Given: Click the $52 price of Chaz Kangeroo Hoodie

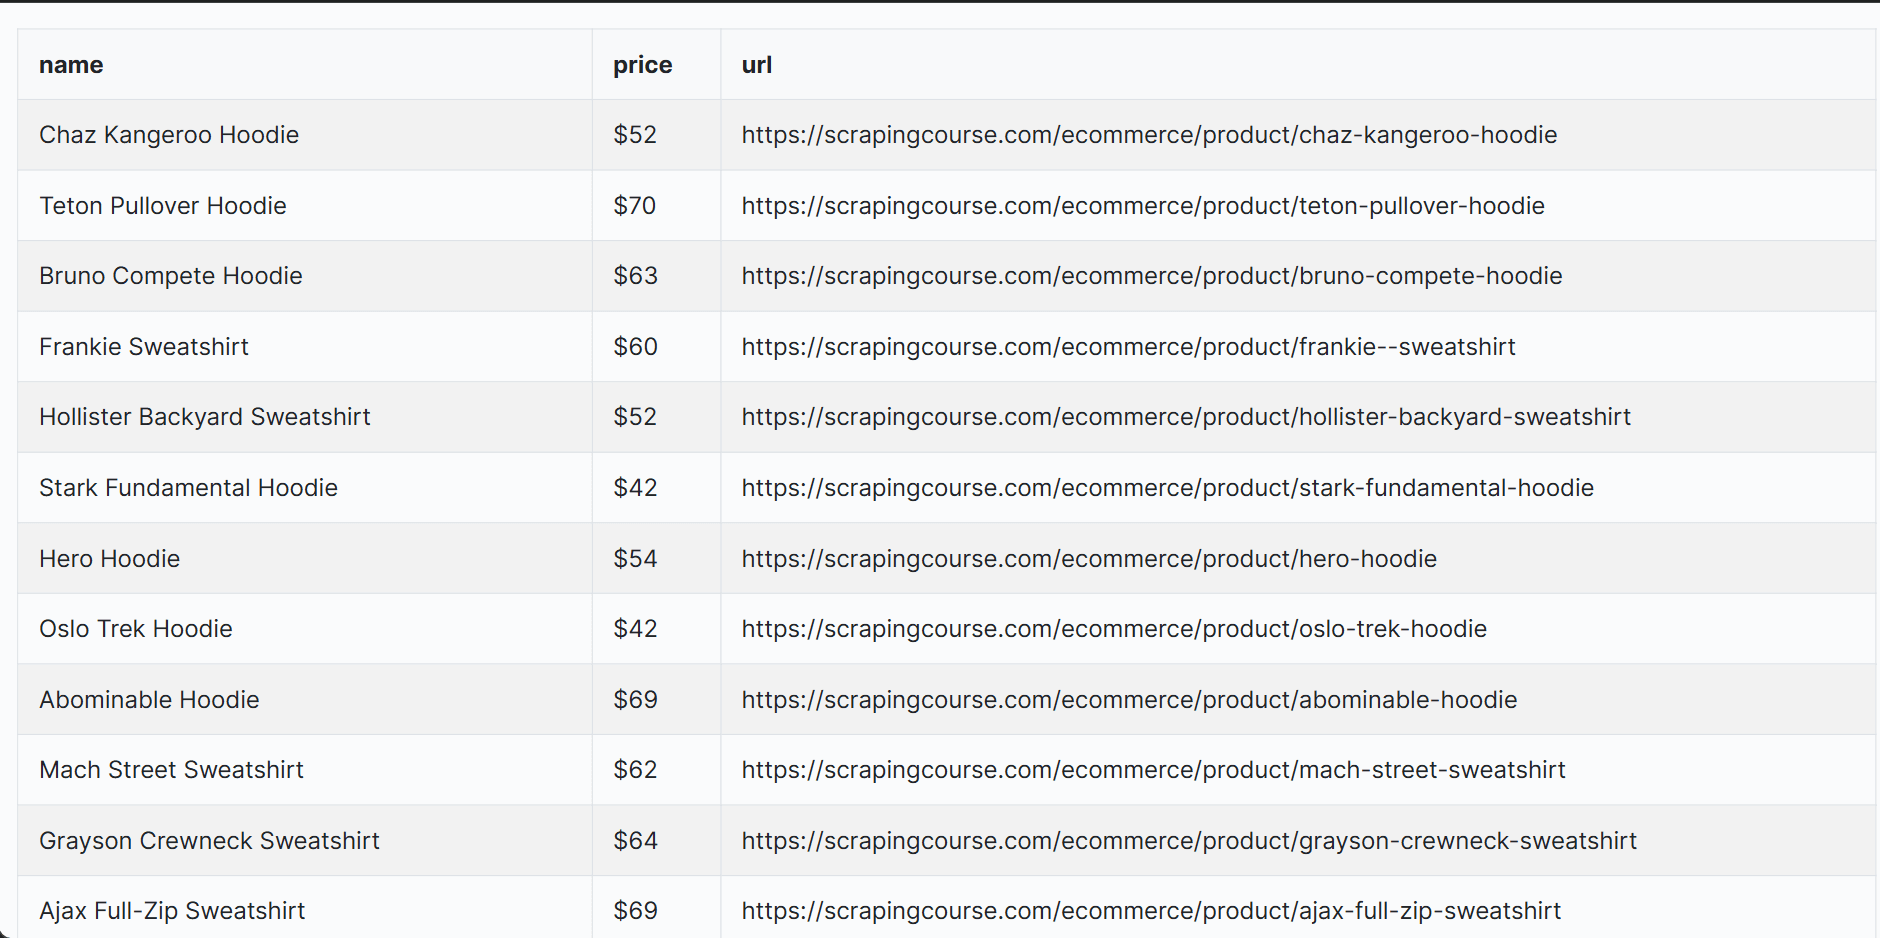Looking at the screenshot, I should click(x=635, y=135).
